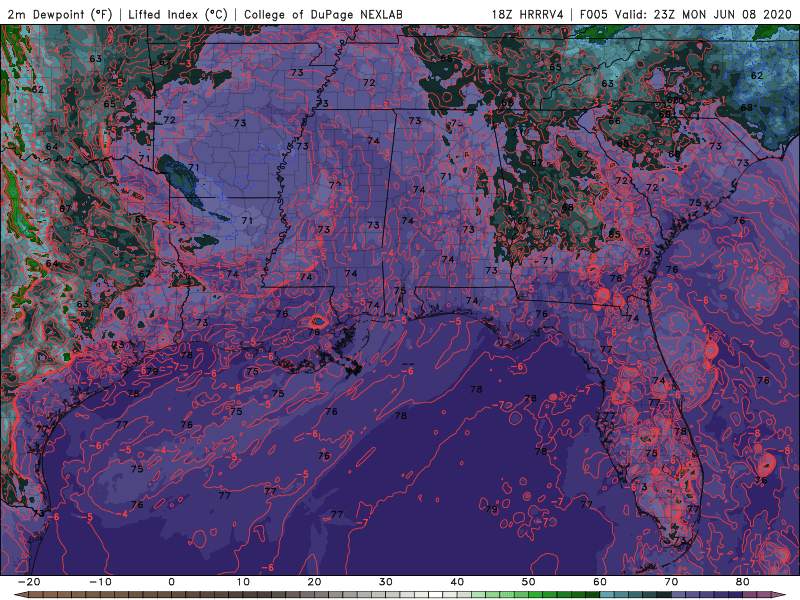Click the teal-blue swatch below the 60 label

[607, 595]
